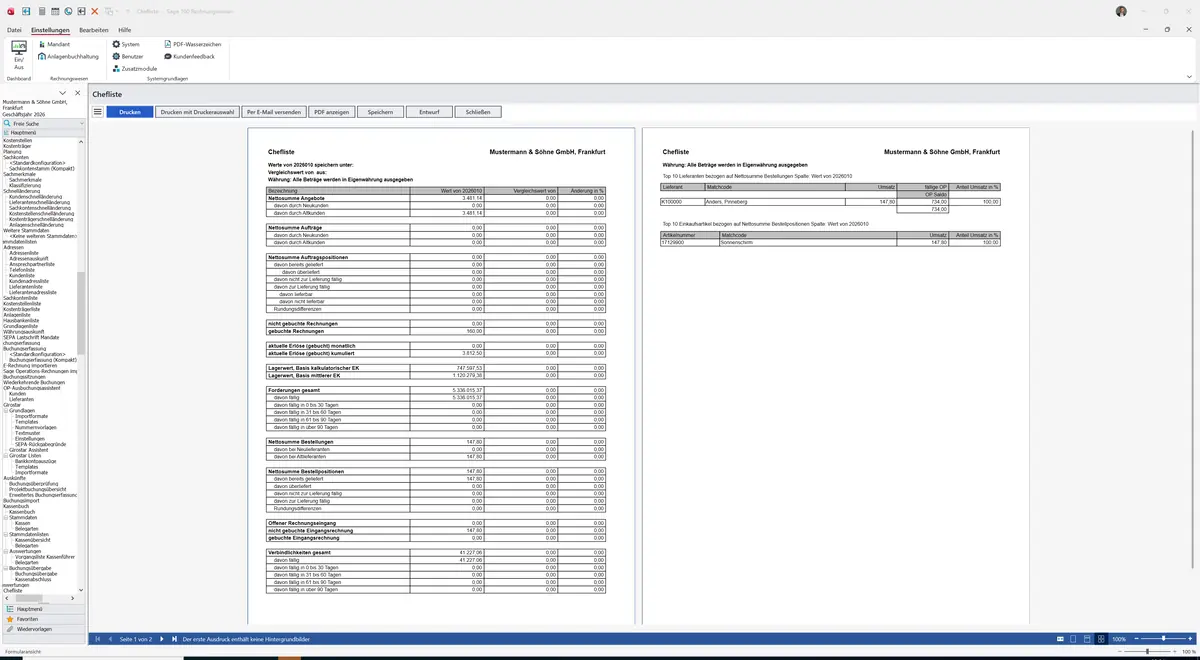
Task: Open Favoriten in sidebar
Action: [43, 619]
